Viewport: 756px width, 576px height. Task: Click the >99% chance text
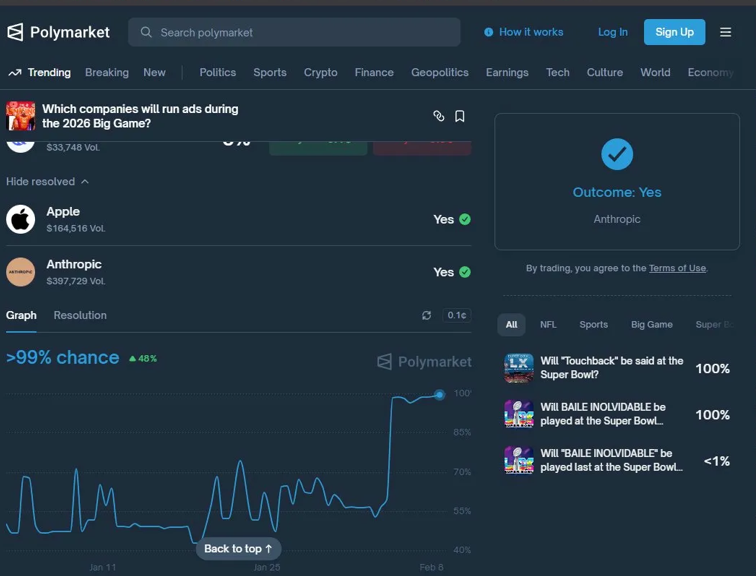click(x=63, y=358)
